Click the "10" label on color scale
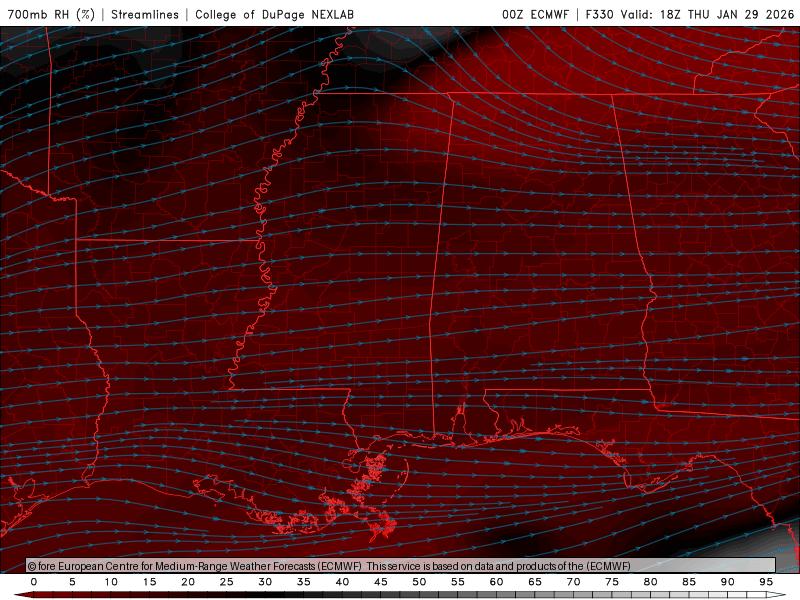This screenshot has height=600, width=800. pos(111,582)
